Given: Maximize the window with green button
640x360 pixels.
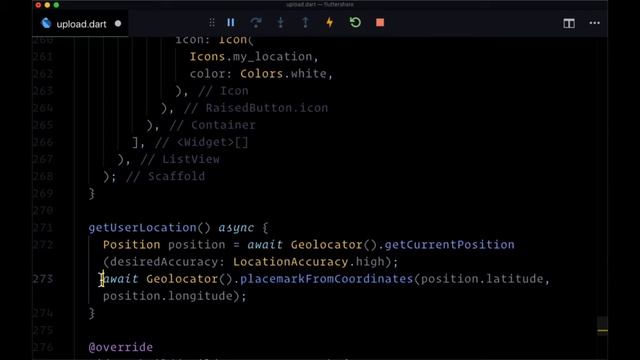Looking at the screenshot, I should tap(56, 5).
